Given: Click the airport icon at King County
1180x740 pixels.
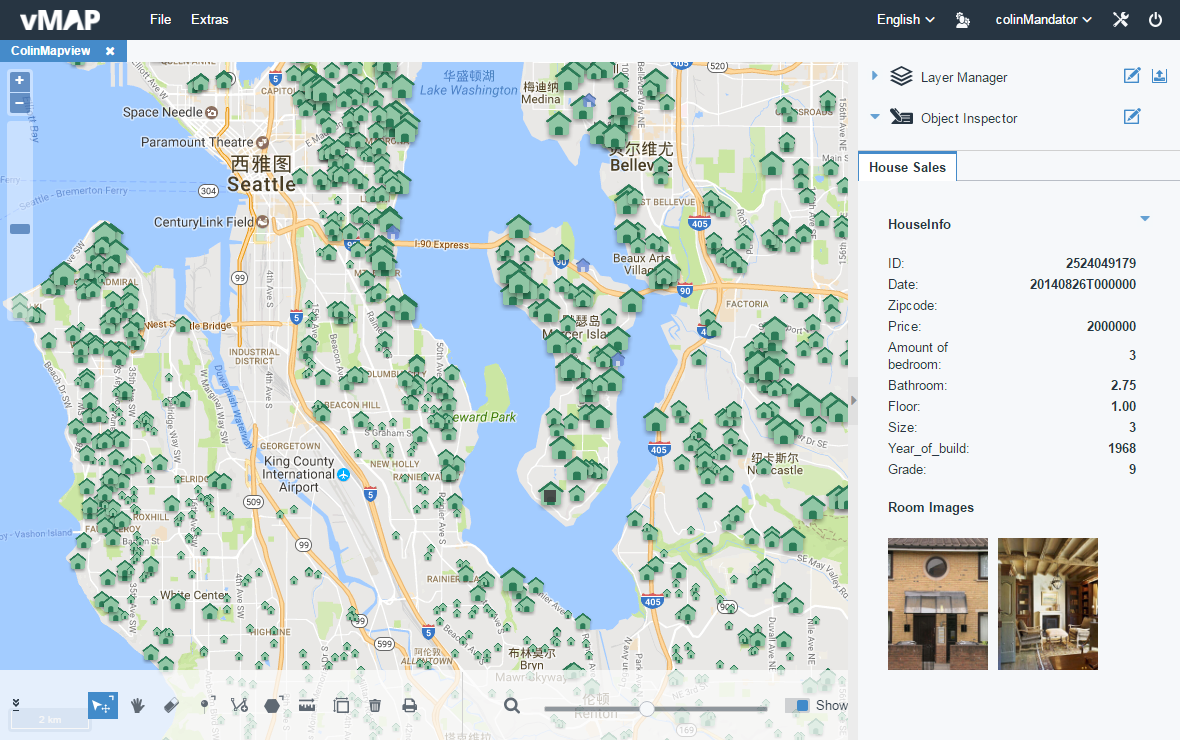Looking at the screenshot, I should pyautogui.click(x=343, y=474).
